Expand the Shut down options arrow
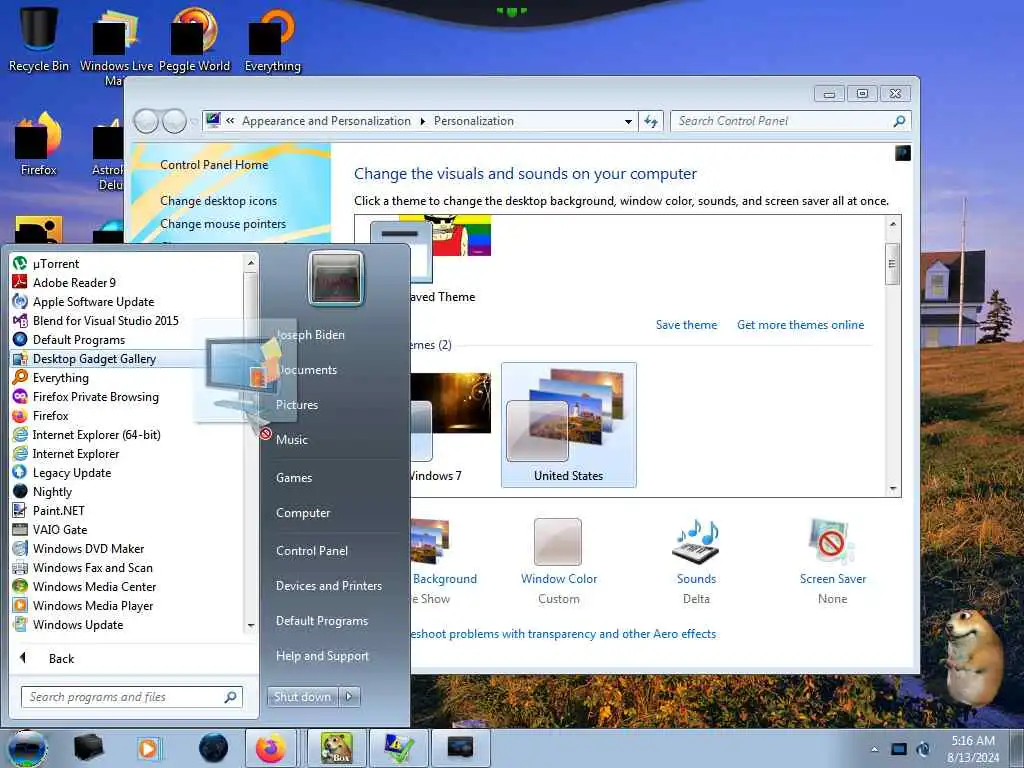This screenshot has height=768, width=1024. click(349, 697)
